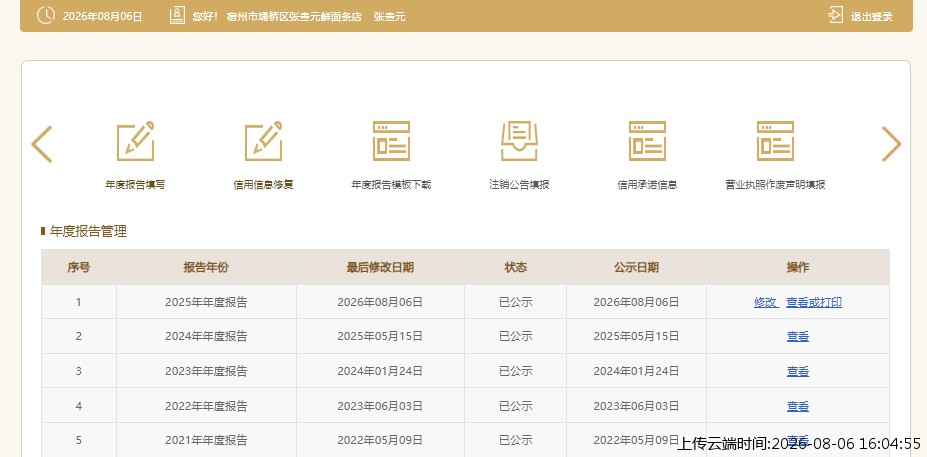The width and height of the screenshot is (927, 457).
Task: Click the 操作 column header
Action: click(x=798, y=267)
